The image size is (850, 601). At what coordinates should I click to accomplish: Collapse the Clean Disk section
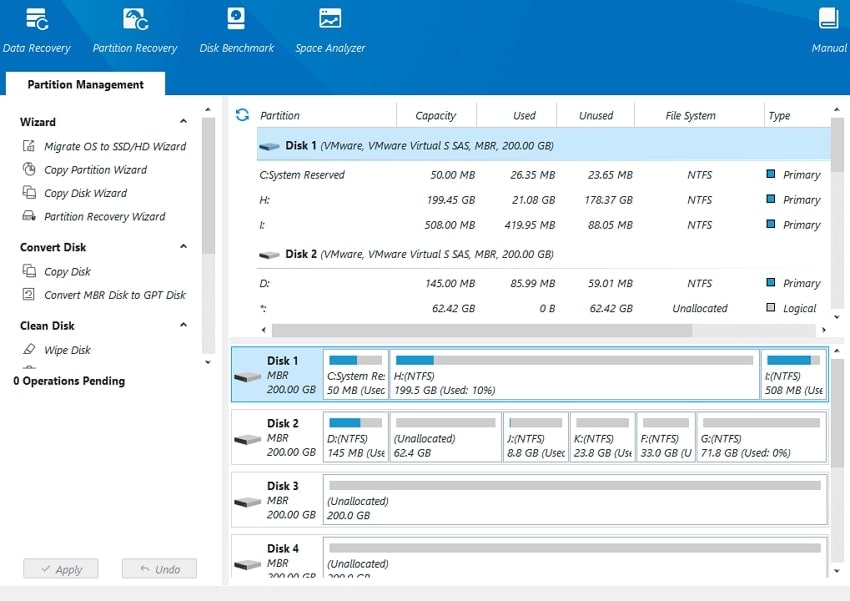coord(183,325)
